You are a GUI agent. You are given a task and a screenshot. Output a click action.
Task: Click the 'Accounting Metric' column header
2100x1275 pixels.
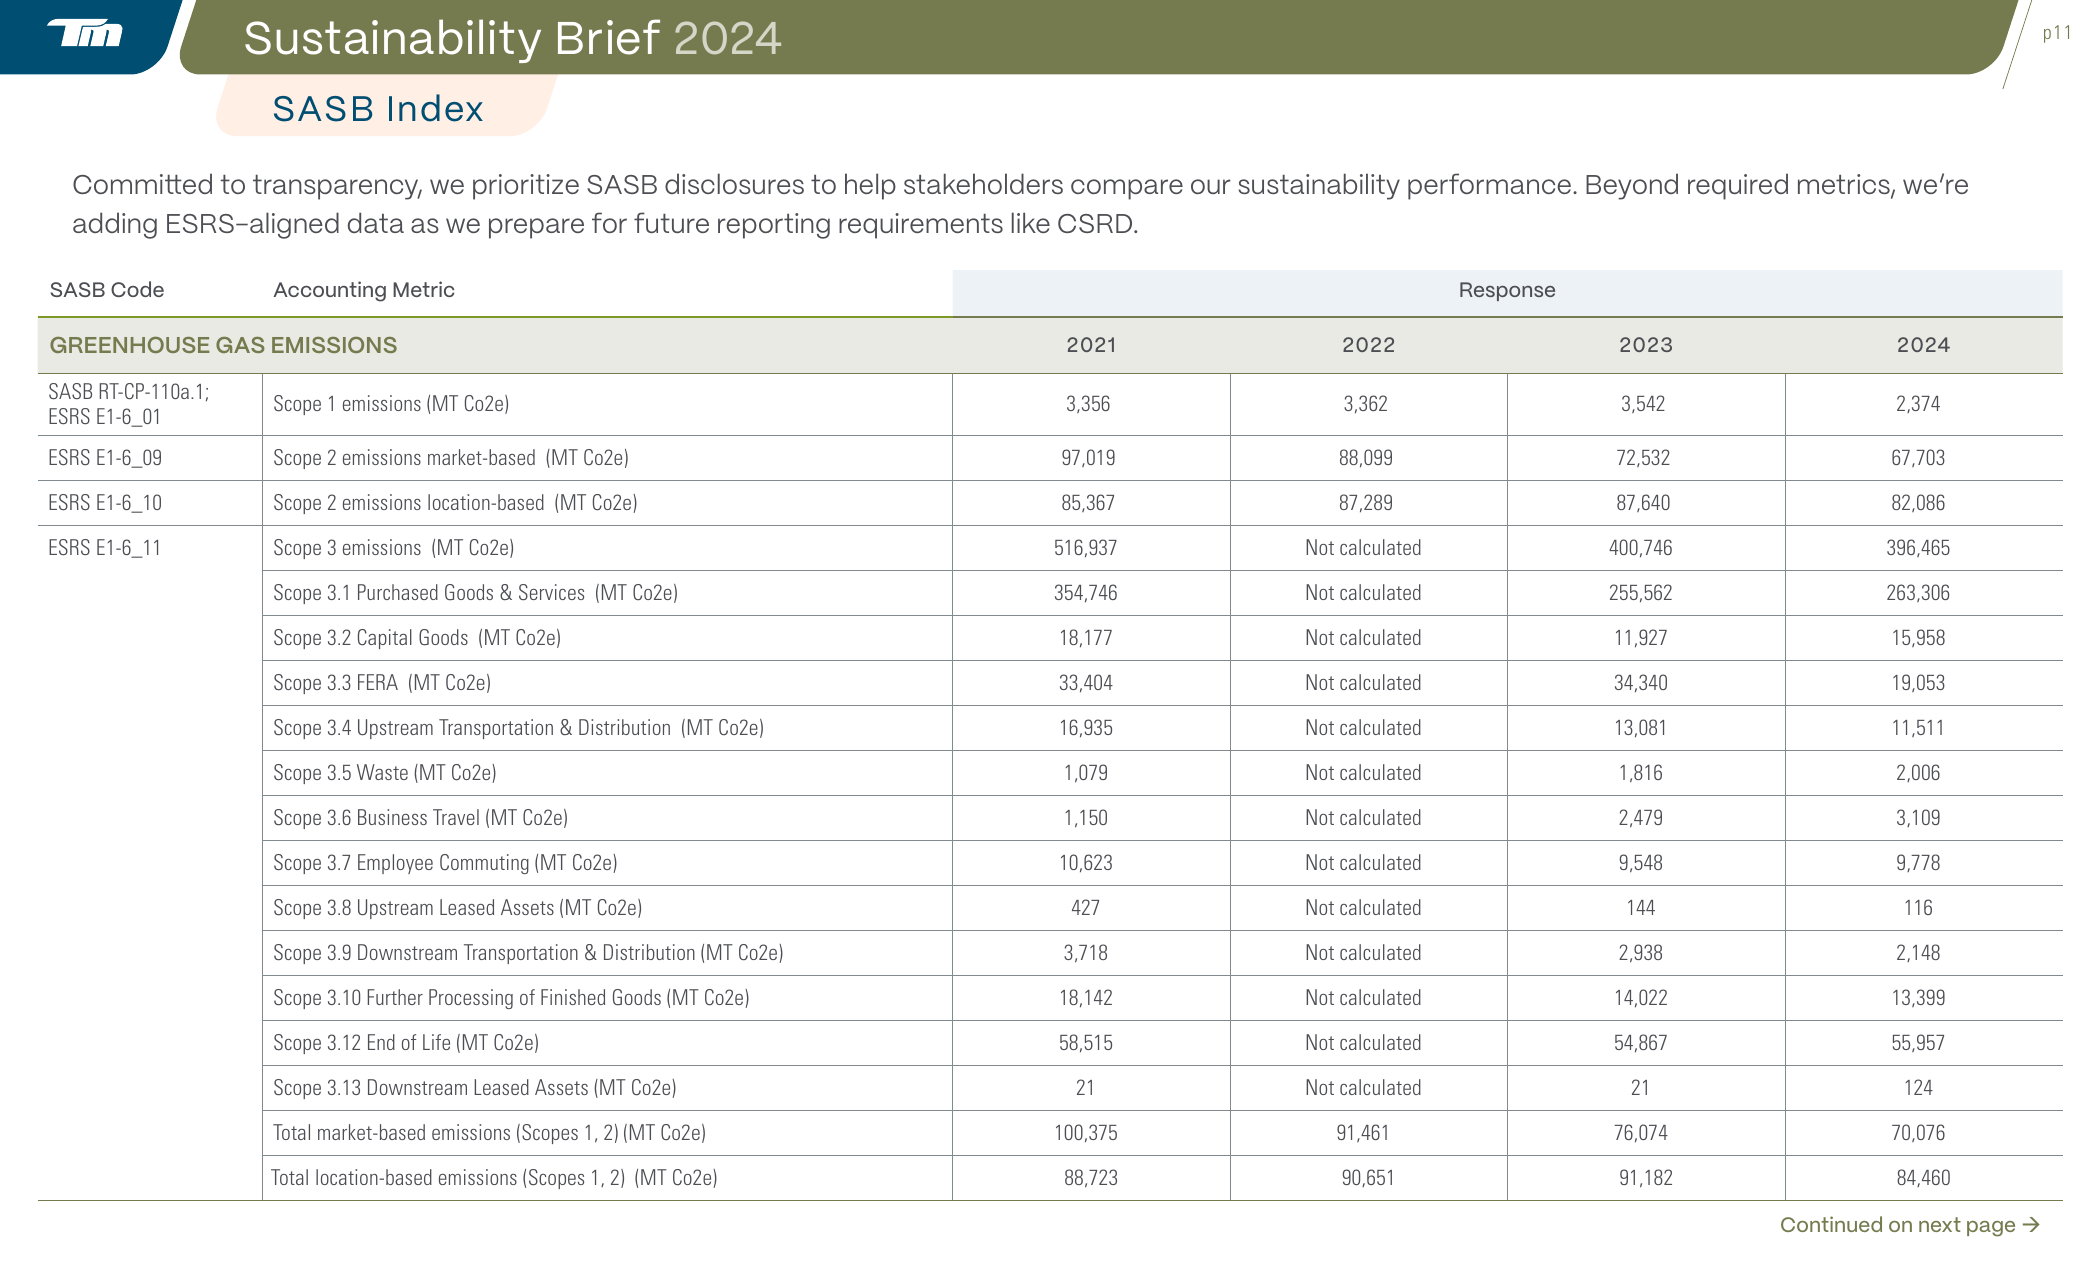(364, 290)
